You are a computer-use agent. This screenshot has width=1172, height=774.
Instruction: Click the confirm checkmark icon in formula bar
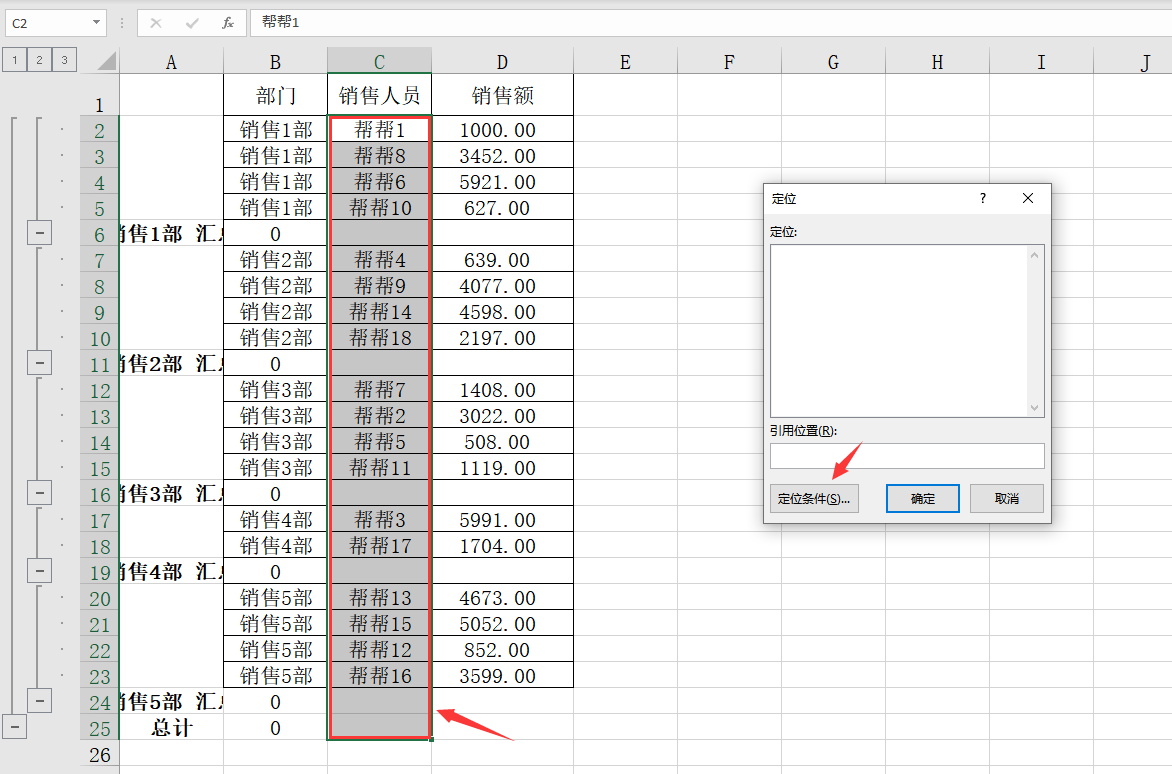click(x=192, y=23)
